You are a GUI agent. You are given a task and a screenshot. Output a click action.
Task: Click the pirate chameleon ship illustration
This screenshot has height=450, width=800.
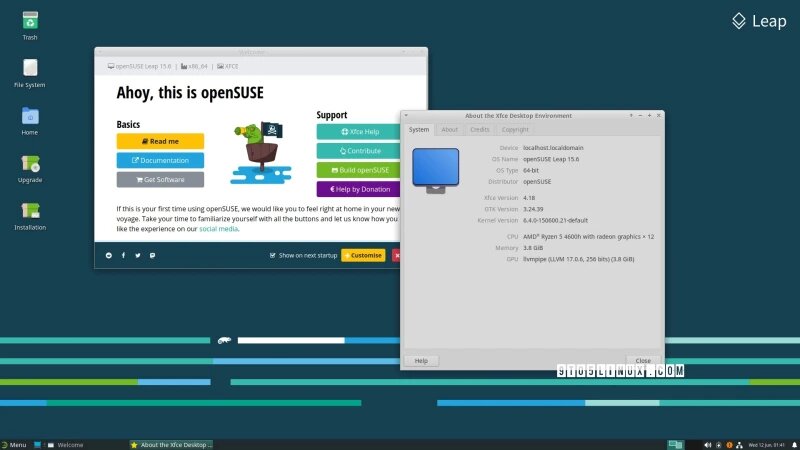point(261,152)
